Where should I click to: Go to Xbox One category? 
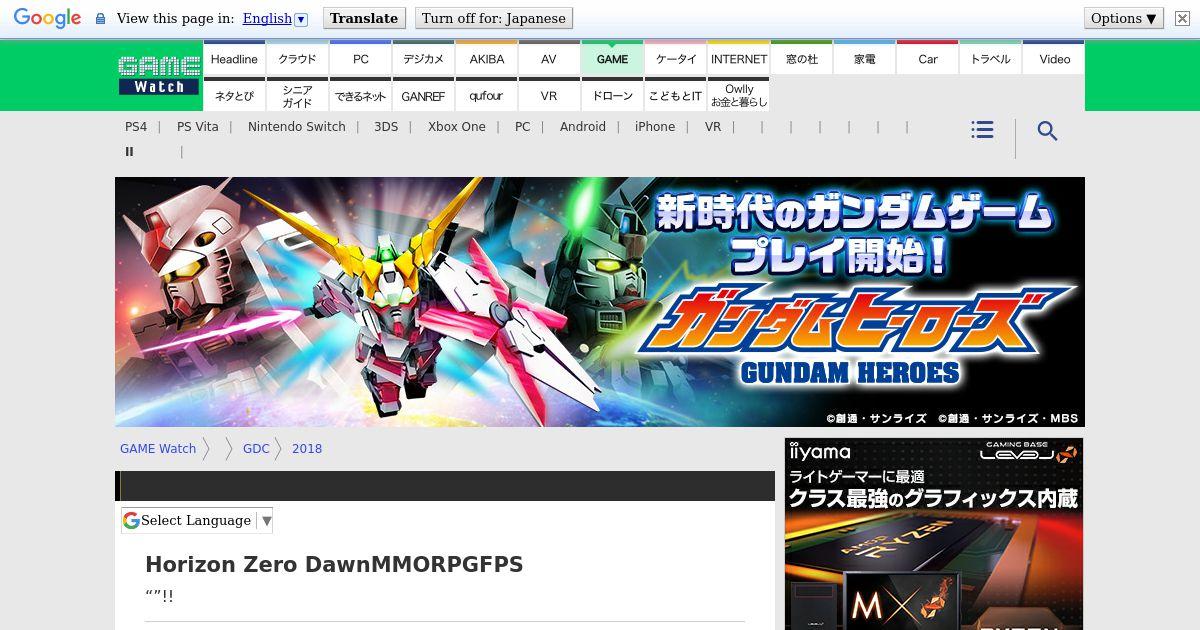pyautogui.click(x=457, y=127)
